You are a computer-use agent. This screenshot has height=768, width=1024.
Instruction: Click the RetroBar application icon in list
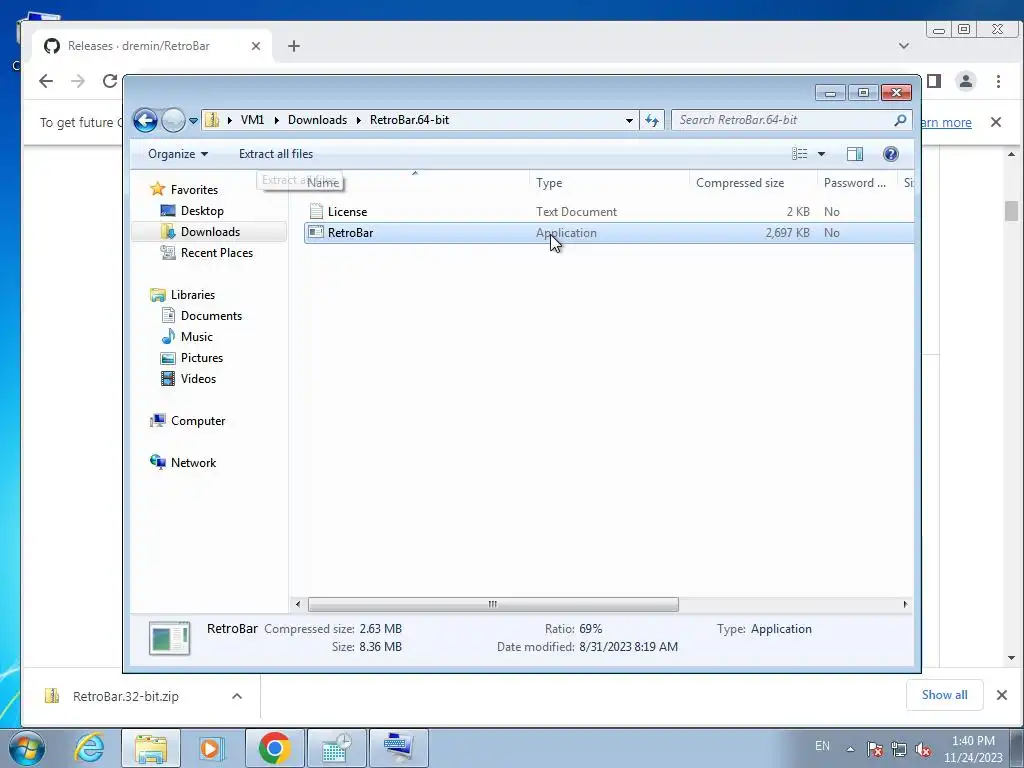(x=316, y=232)
